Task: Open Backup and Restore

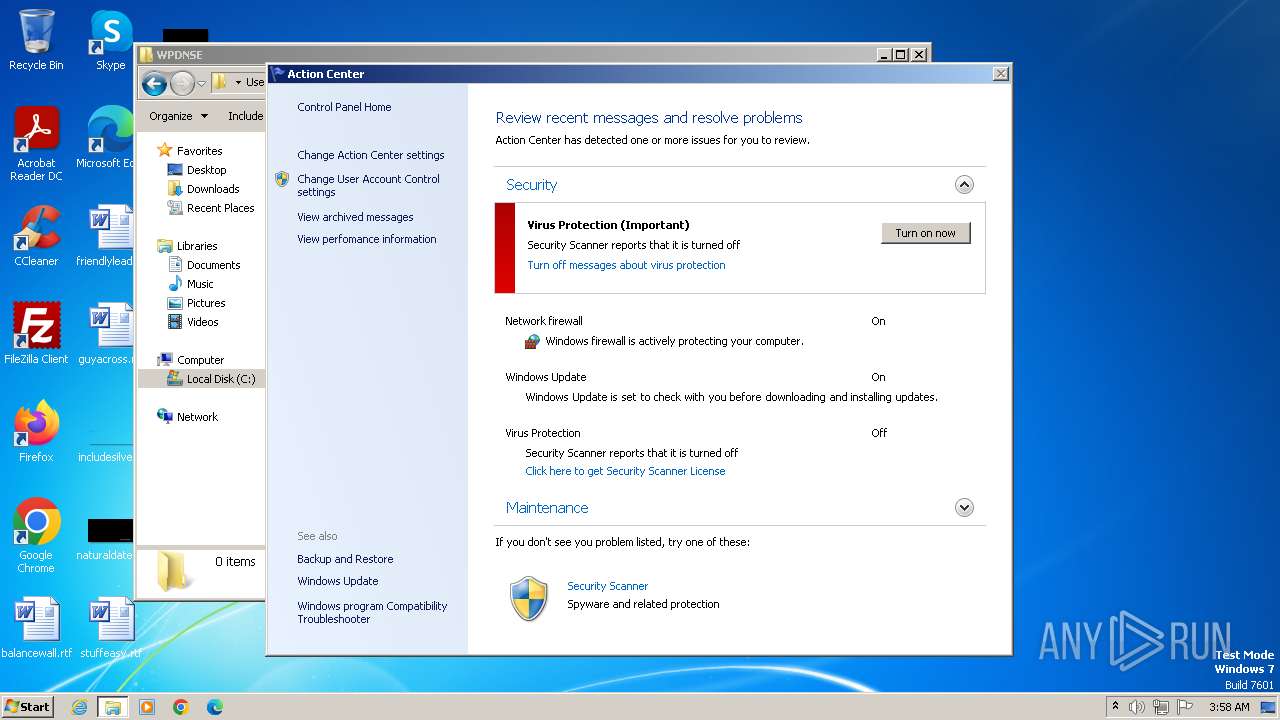Action: (345, 559)
